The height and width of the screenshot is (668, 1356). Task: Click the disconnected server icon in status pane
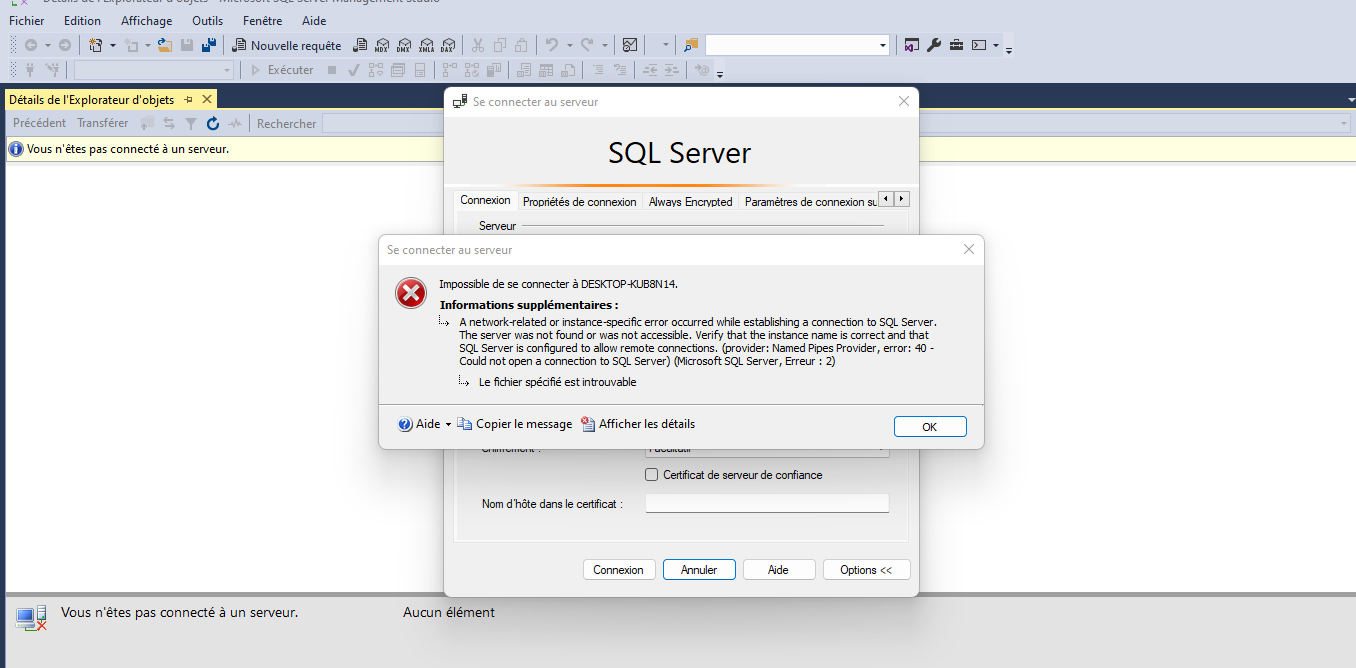(x=31, y=619)
